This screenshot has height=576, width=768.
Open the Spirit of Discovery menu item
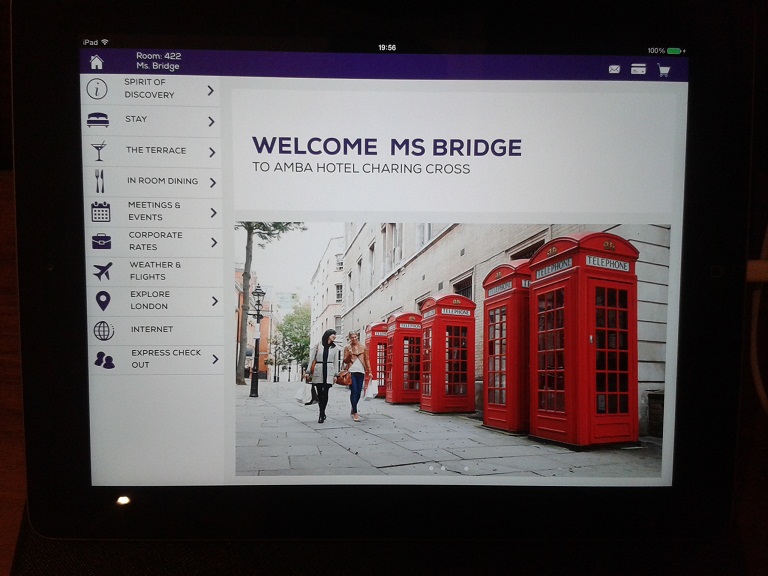pos(149,89)
